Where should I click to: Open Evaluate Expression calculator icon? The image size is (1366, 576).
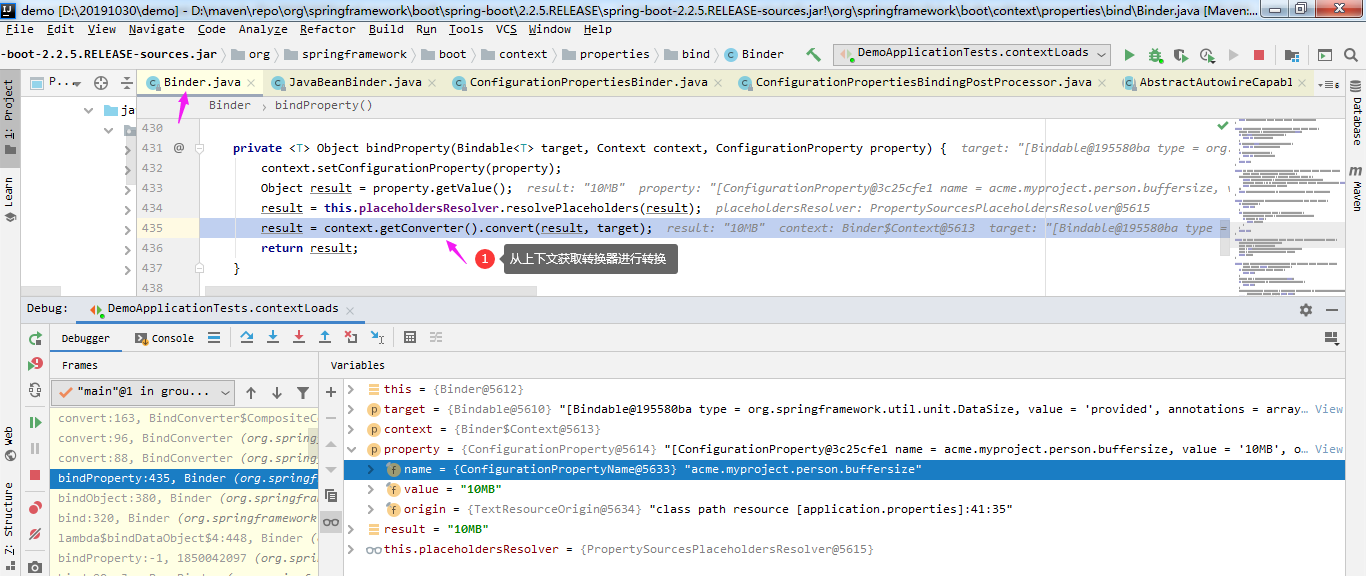click(x=409, y=338)
